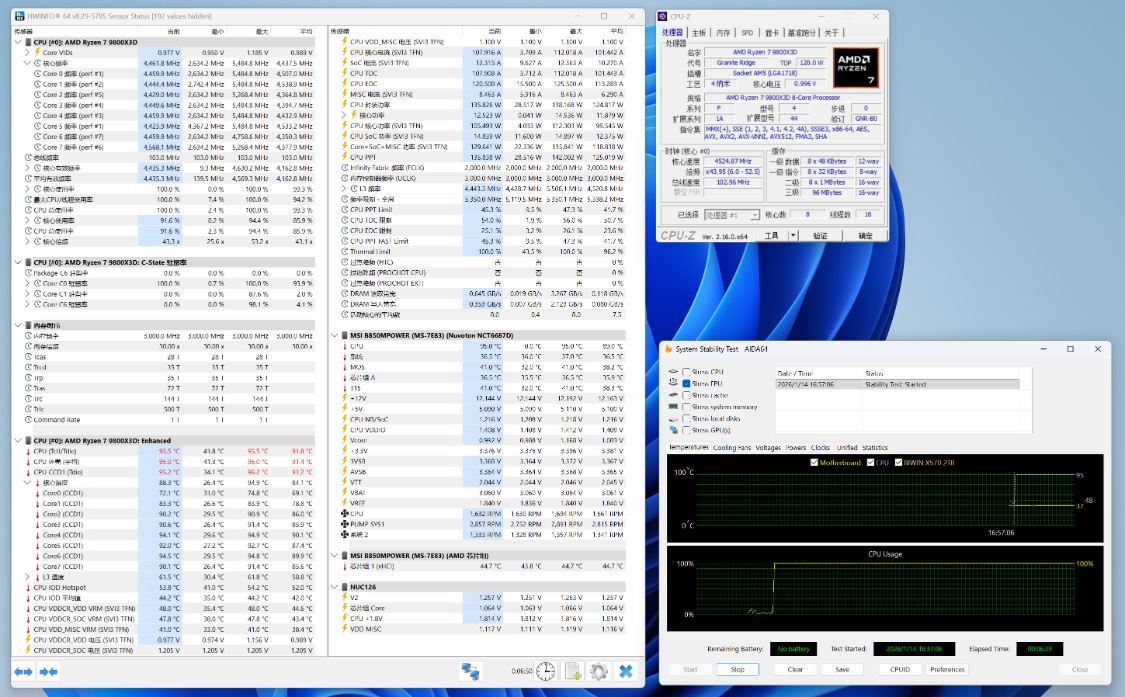Enable the Stress CPU checkbox

click(x=687, y=371)
